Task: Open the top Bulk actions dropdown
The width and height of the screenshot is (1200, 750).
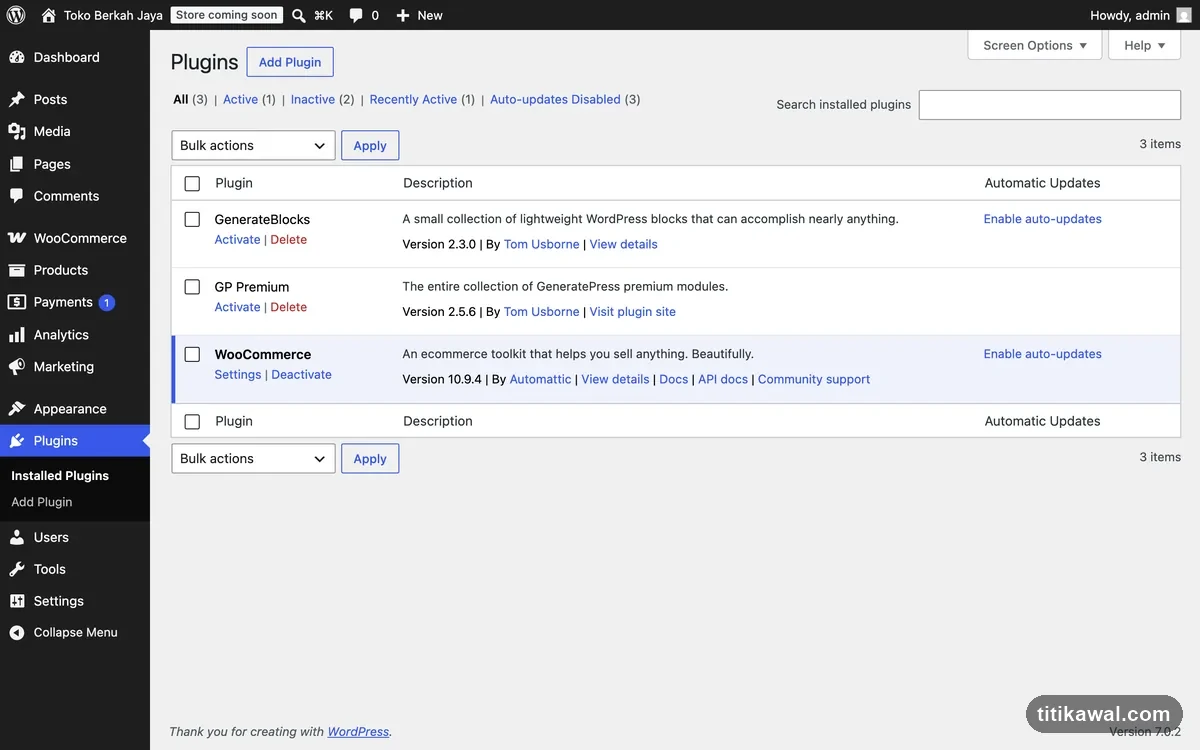Action: 253,145
